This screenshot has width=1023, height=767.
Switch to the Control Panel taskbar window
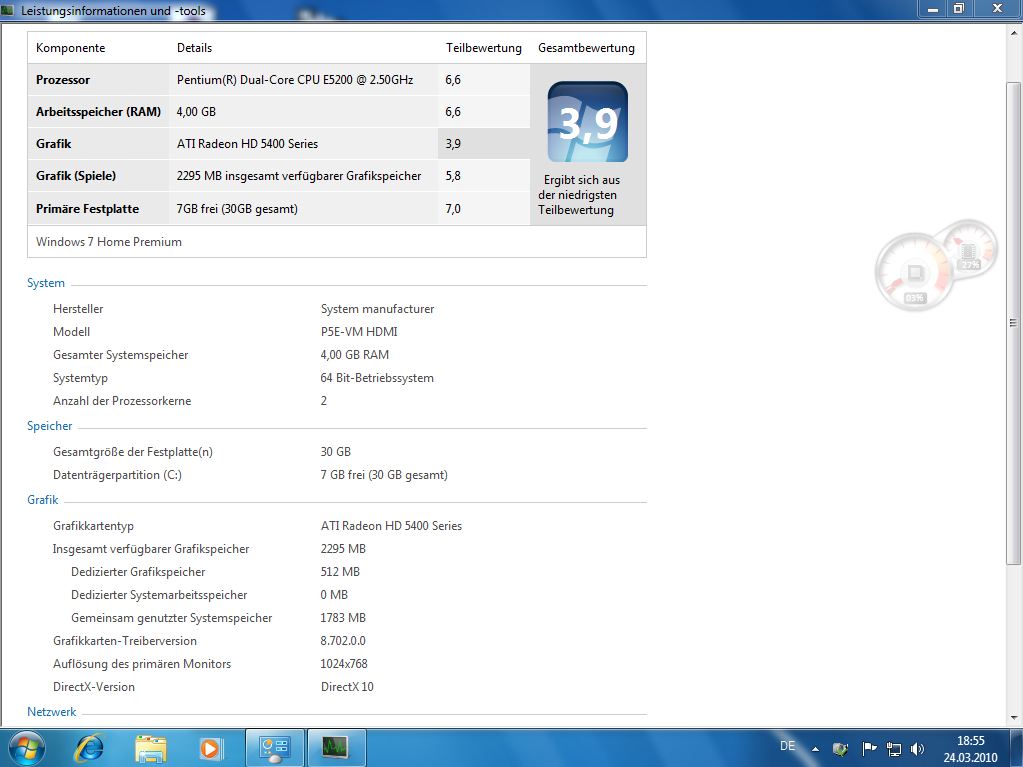coord(274,748)
